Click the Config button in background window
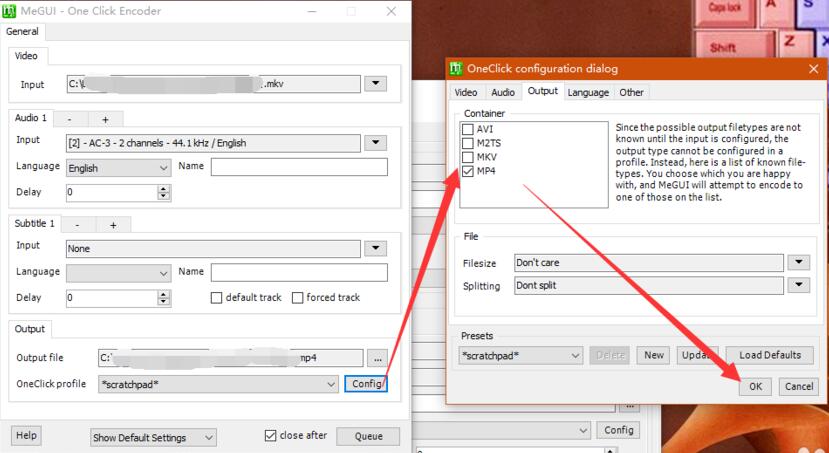 [x=619, y=430]
